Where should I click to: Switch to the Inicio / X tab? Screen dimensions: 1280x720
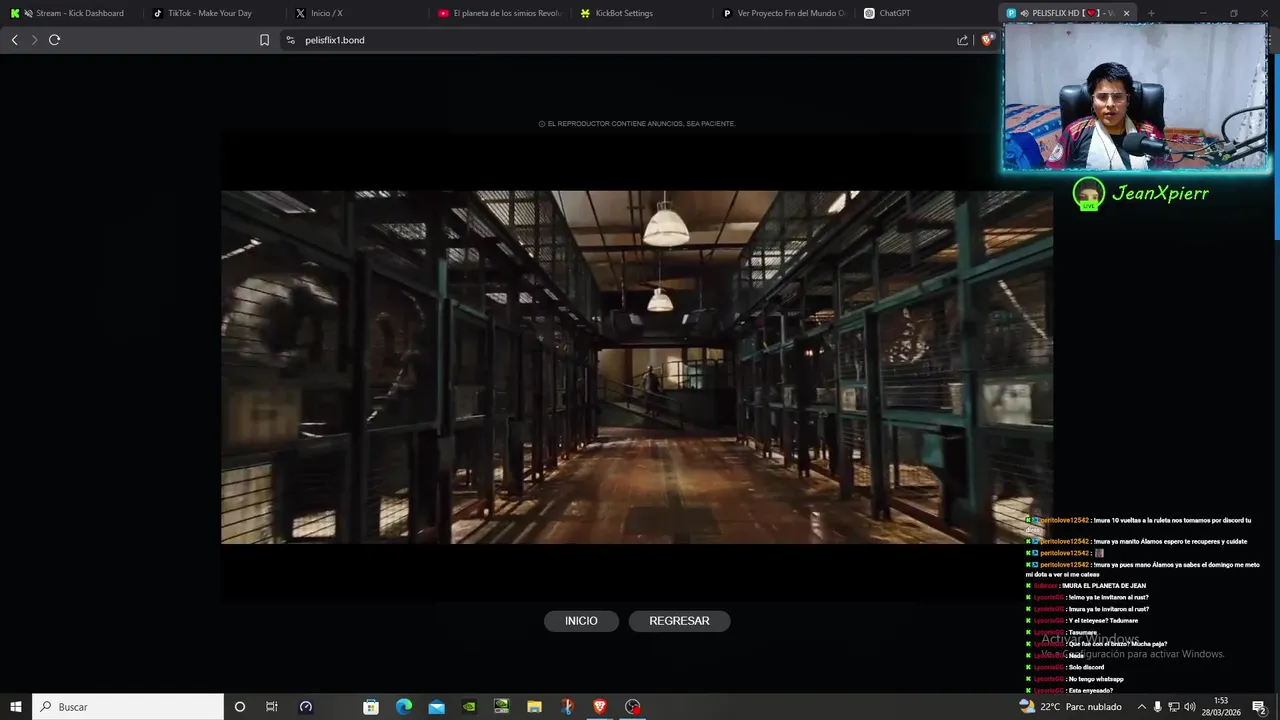[x=357, y=13]
